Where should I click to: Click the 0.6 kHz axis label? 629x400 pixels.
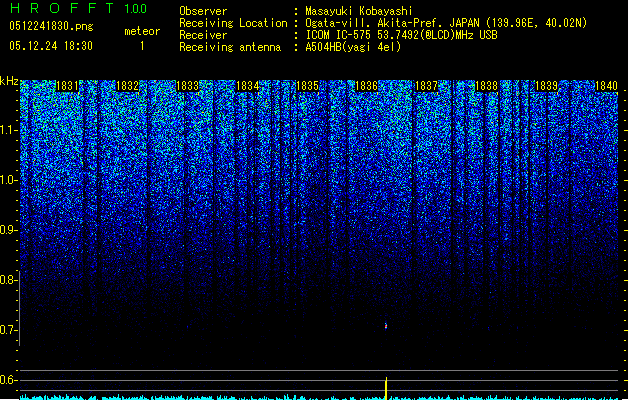click(x=9, y=380)
